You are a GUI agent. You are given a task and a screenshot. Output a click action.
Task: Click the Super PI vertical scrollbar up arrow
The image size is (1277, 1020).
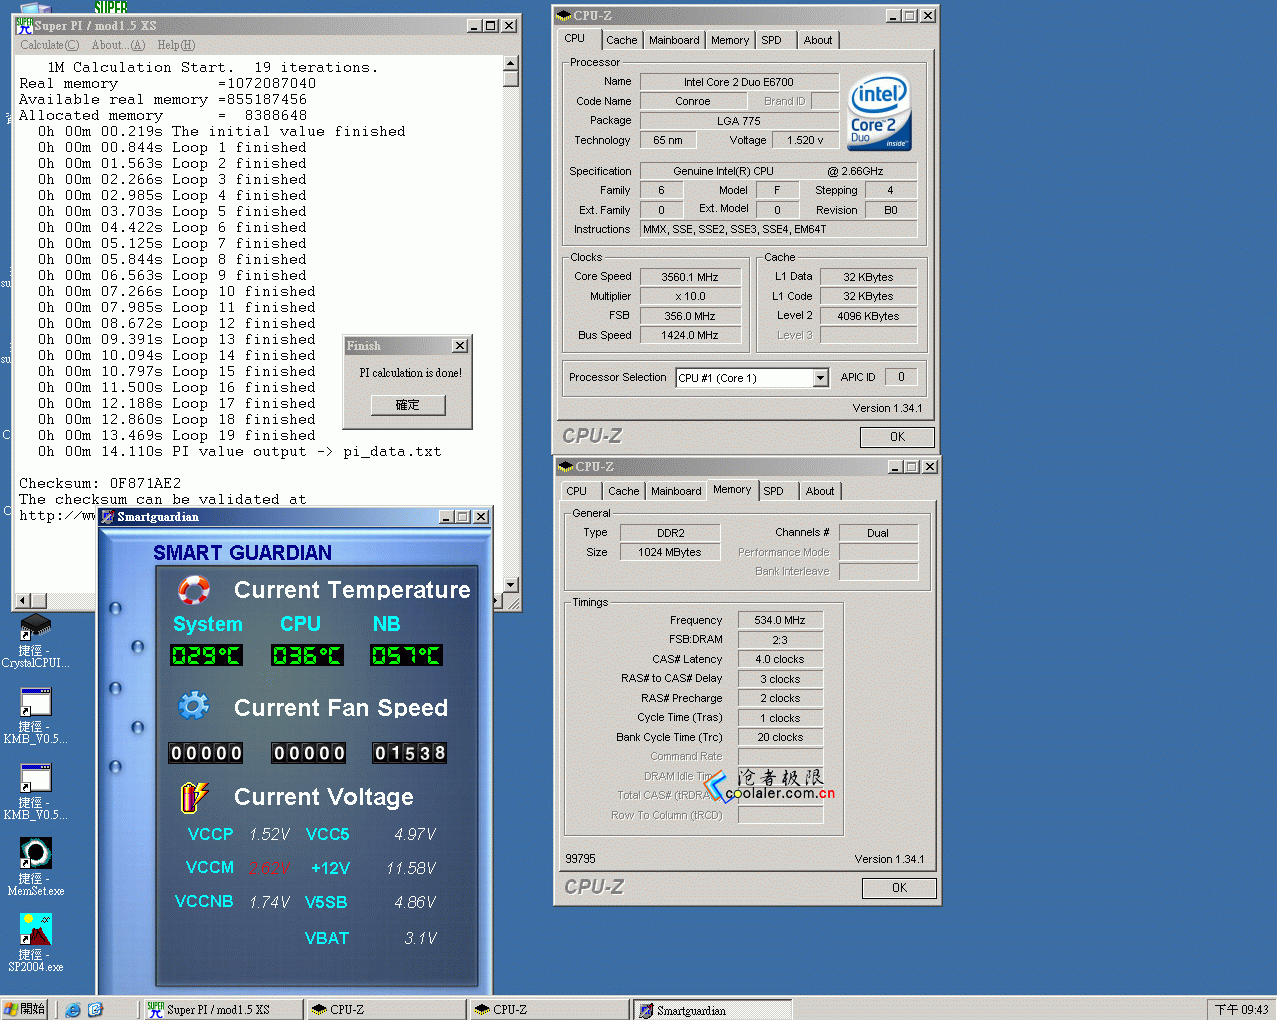pos(511,63)
